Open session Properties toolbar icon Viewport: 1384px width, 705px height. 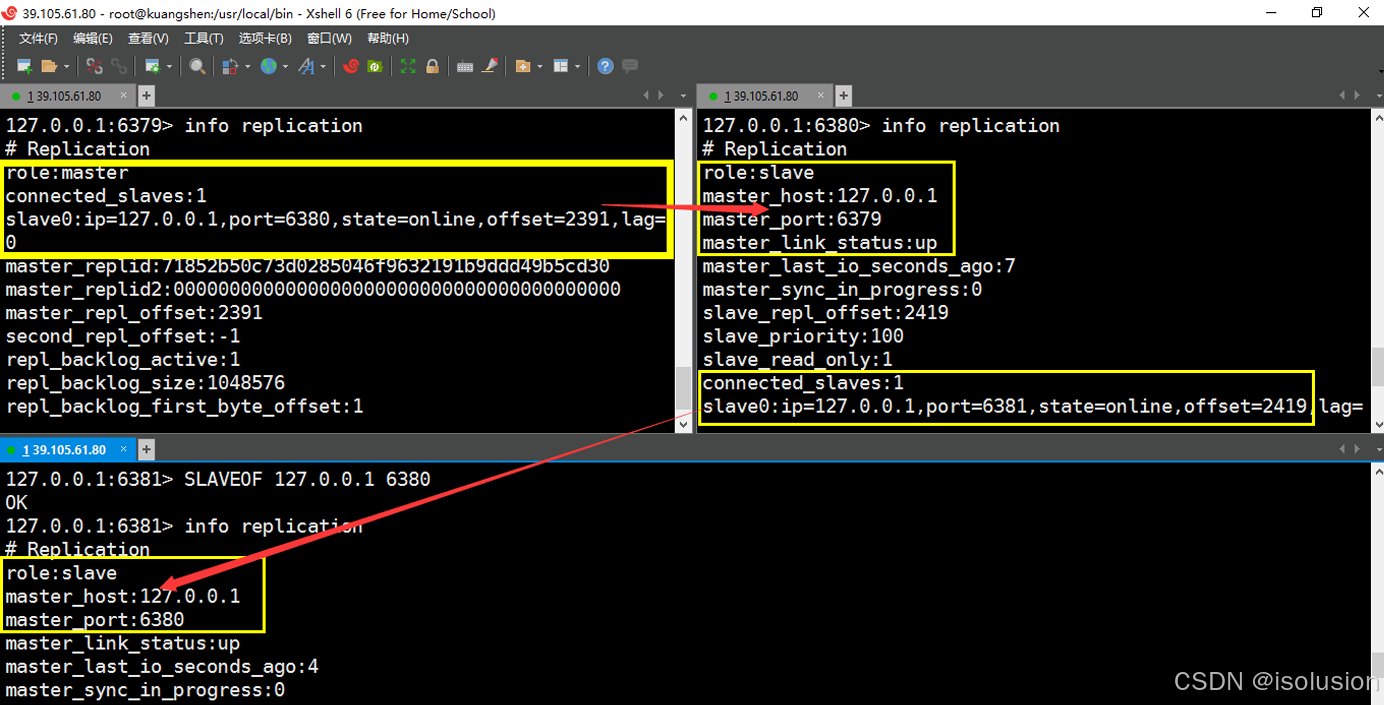pos(152,66)
